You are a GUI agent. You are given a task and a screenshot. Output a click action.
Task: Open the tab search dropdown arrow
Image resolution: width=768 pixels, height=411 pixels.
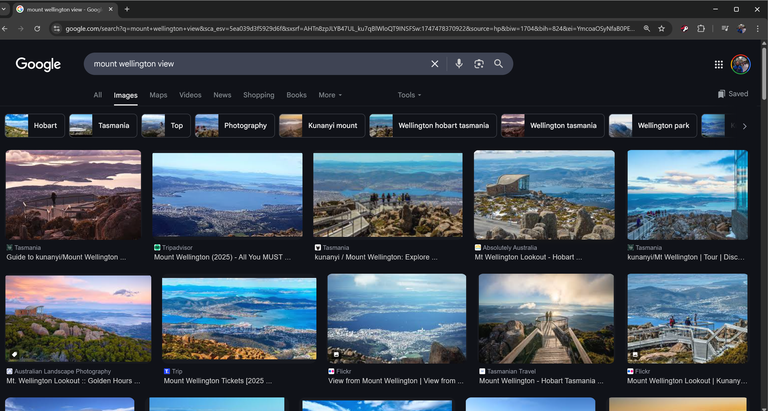point(3,9)
